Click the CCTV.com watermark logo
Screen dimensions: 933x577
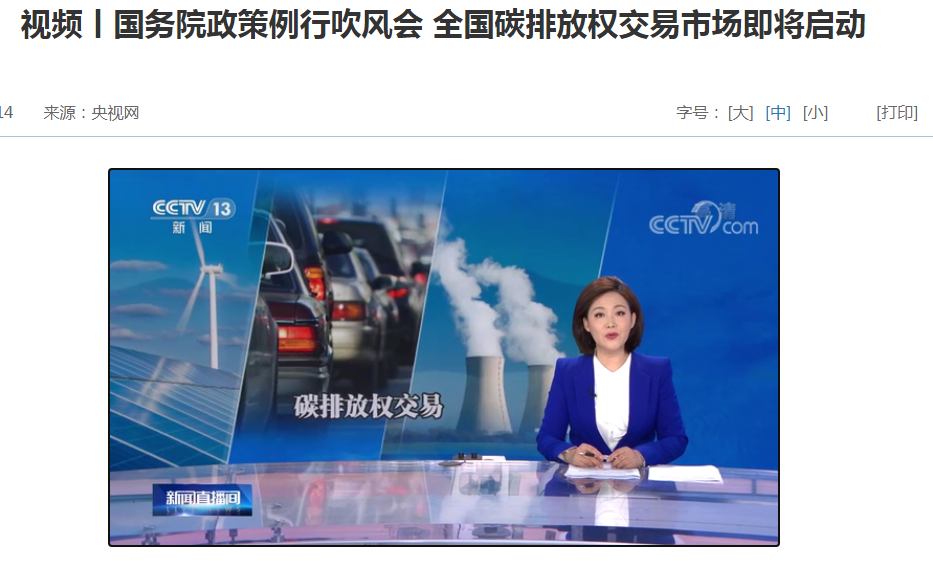click(703, 219)
